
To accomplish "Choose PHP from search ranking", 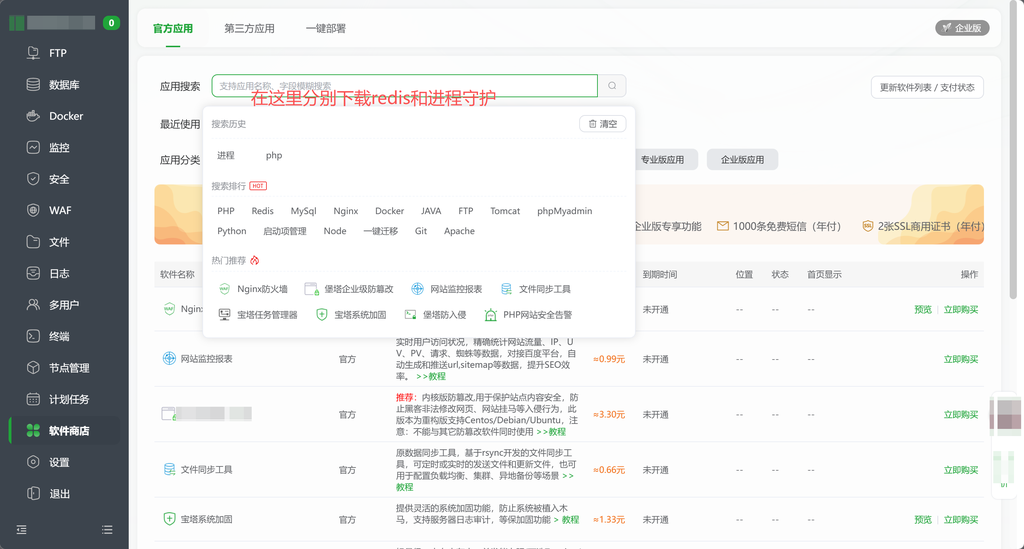I will [x=226, y=211].
